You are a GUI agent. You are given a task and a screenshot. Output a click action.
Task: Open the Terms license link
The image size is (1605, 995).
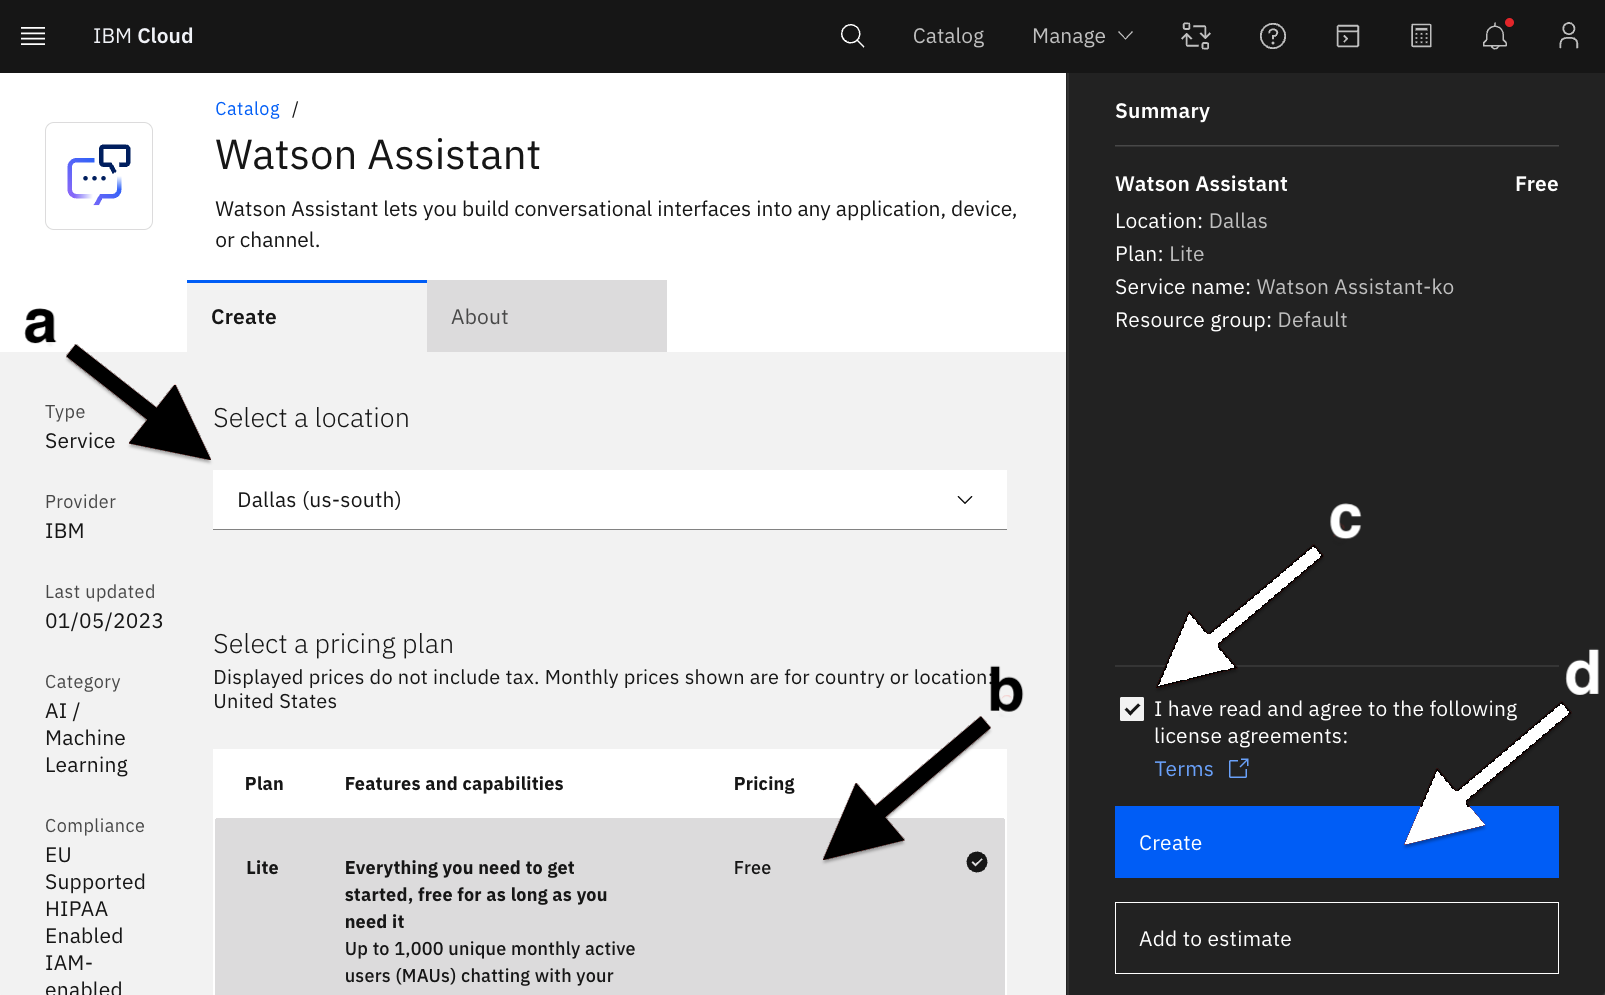pyautogui.click(x=1184, y=769)
